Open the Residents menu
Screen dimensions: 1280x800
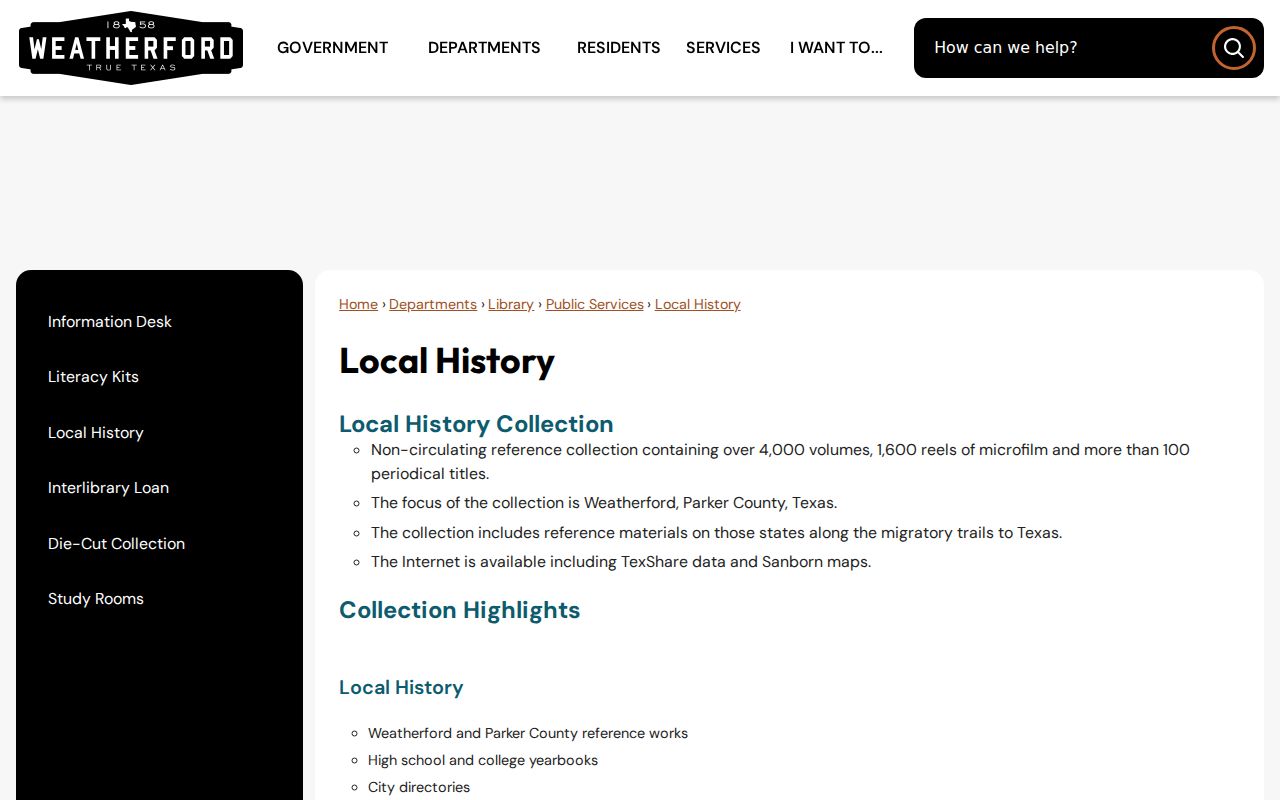[618, 48]
